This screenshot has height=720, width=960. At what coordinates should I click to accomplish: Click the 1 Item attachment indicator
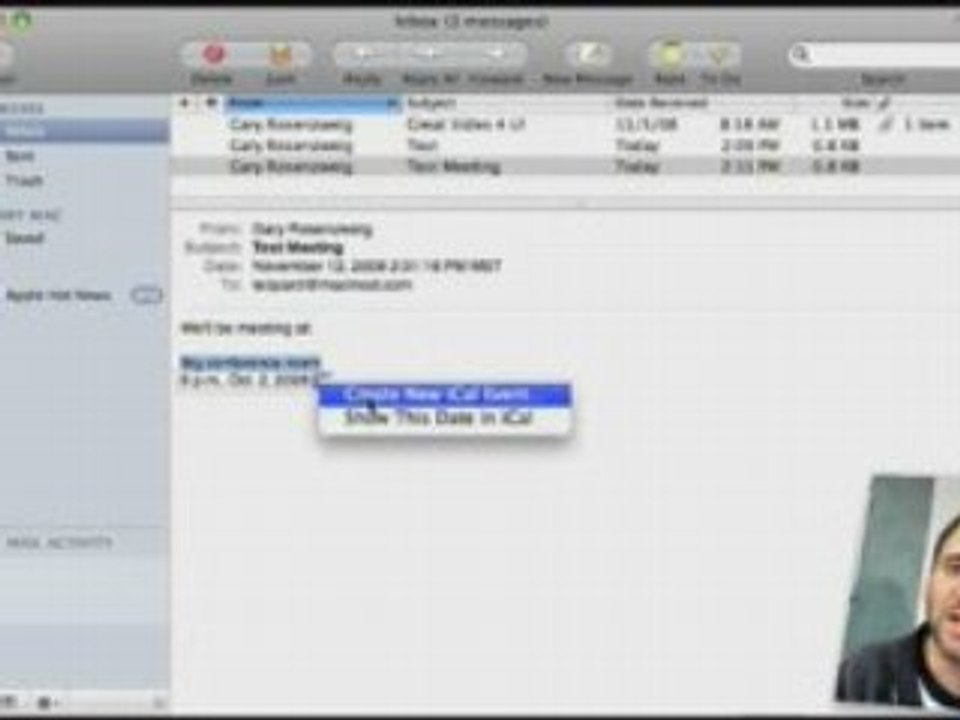[927, 125]
